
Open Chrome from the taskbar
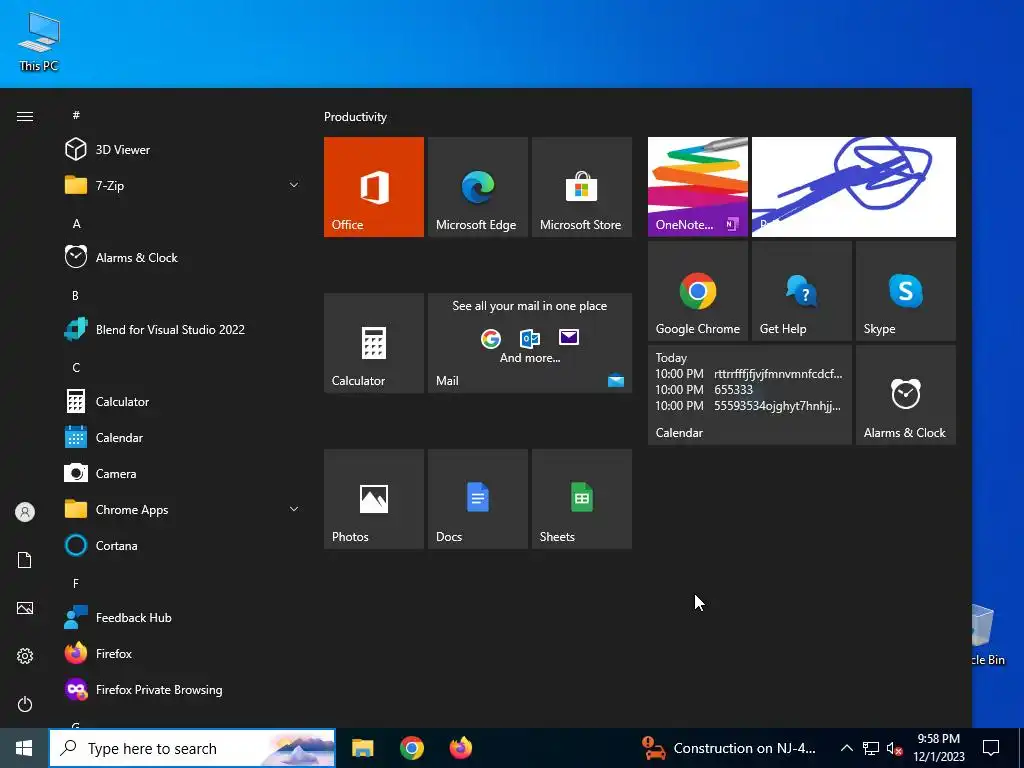click(411, 748)
